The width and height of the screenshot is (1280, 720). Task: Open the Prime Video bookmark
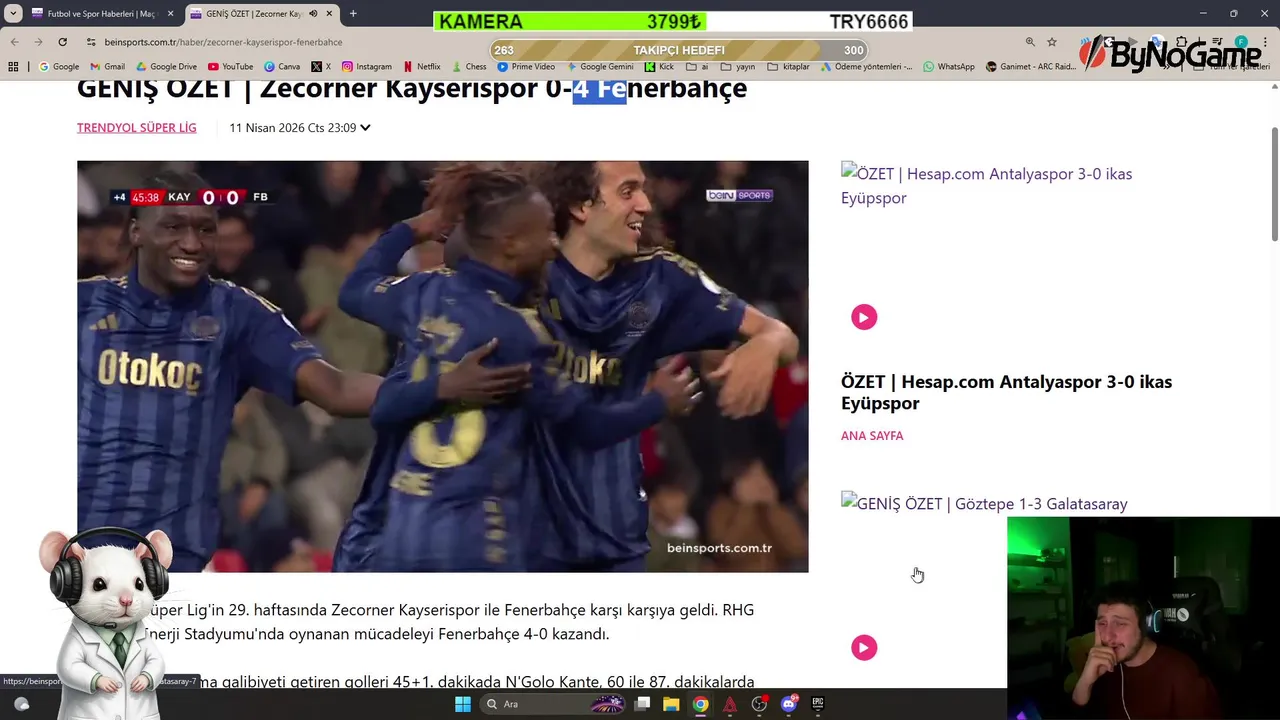click(526, 67)
